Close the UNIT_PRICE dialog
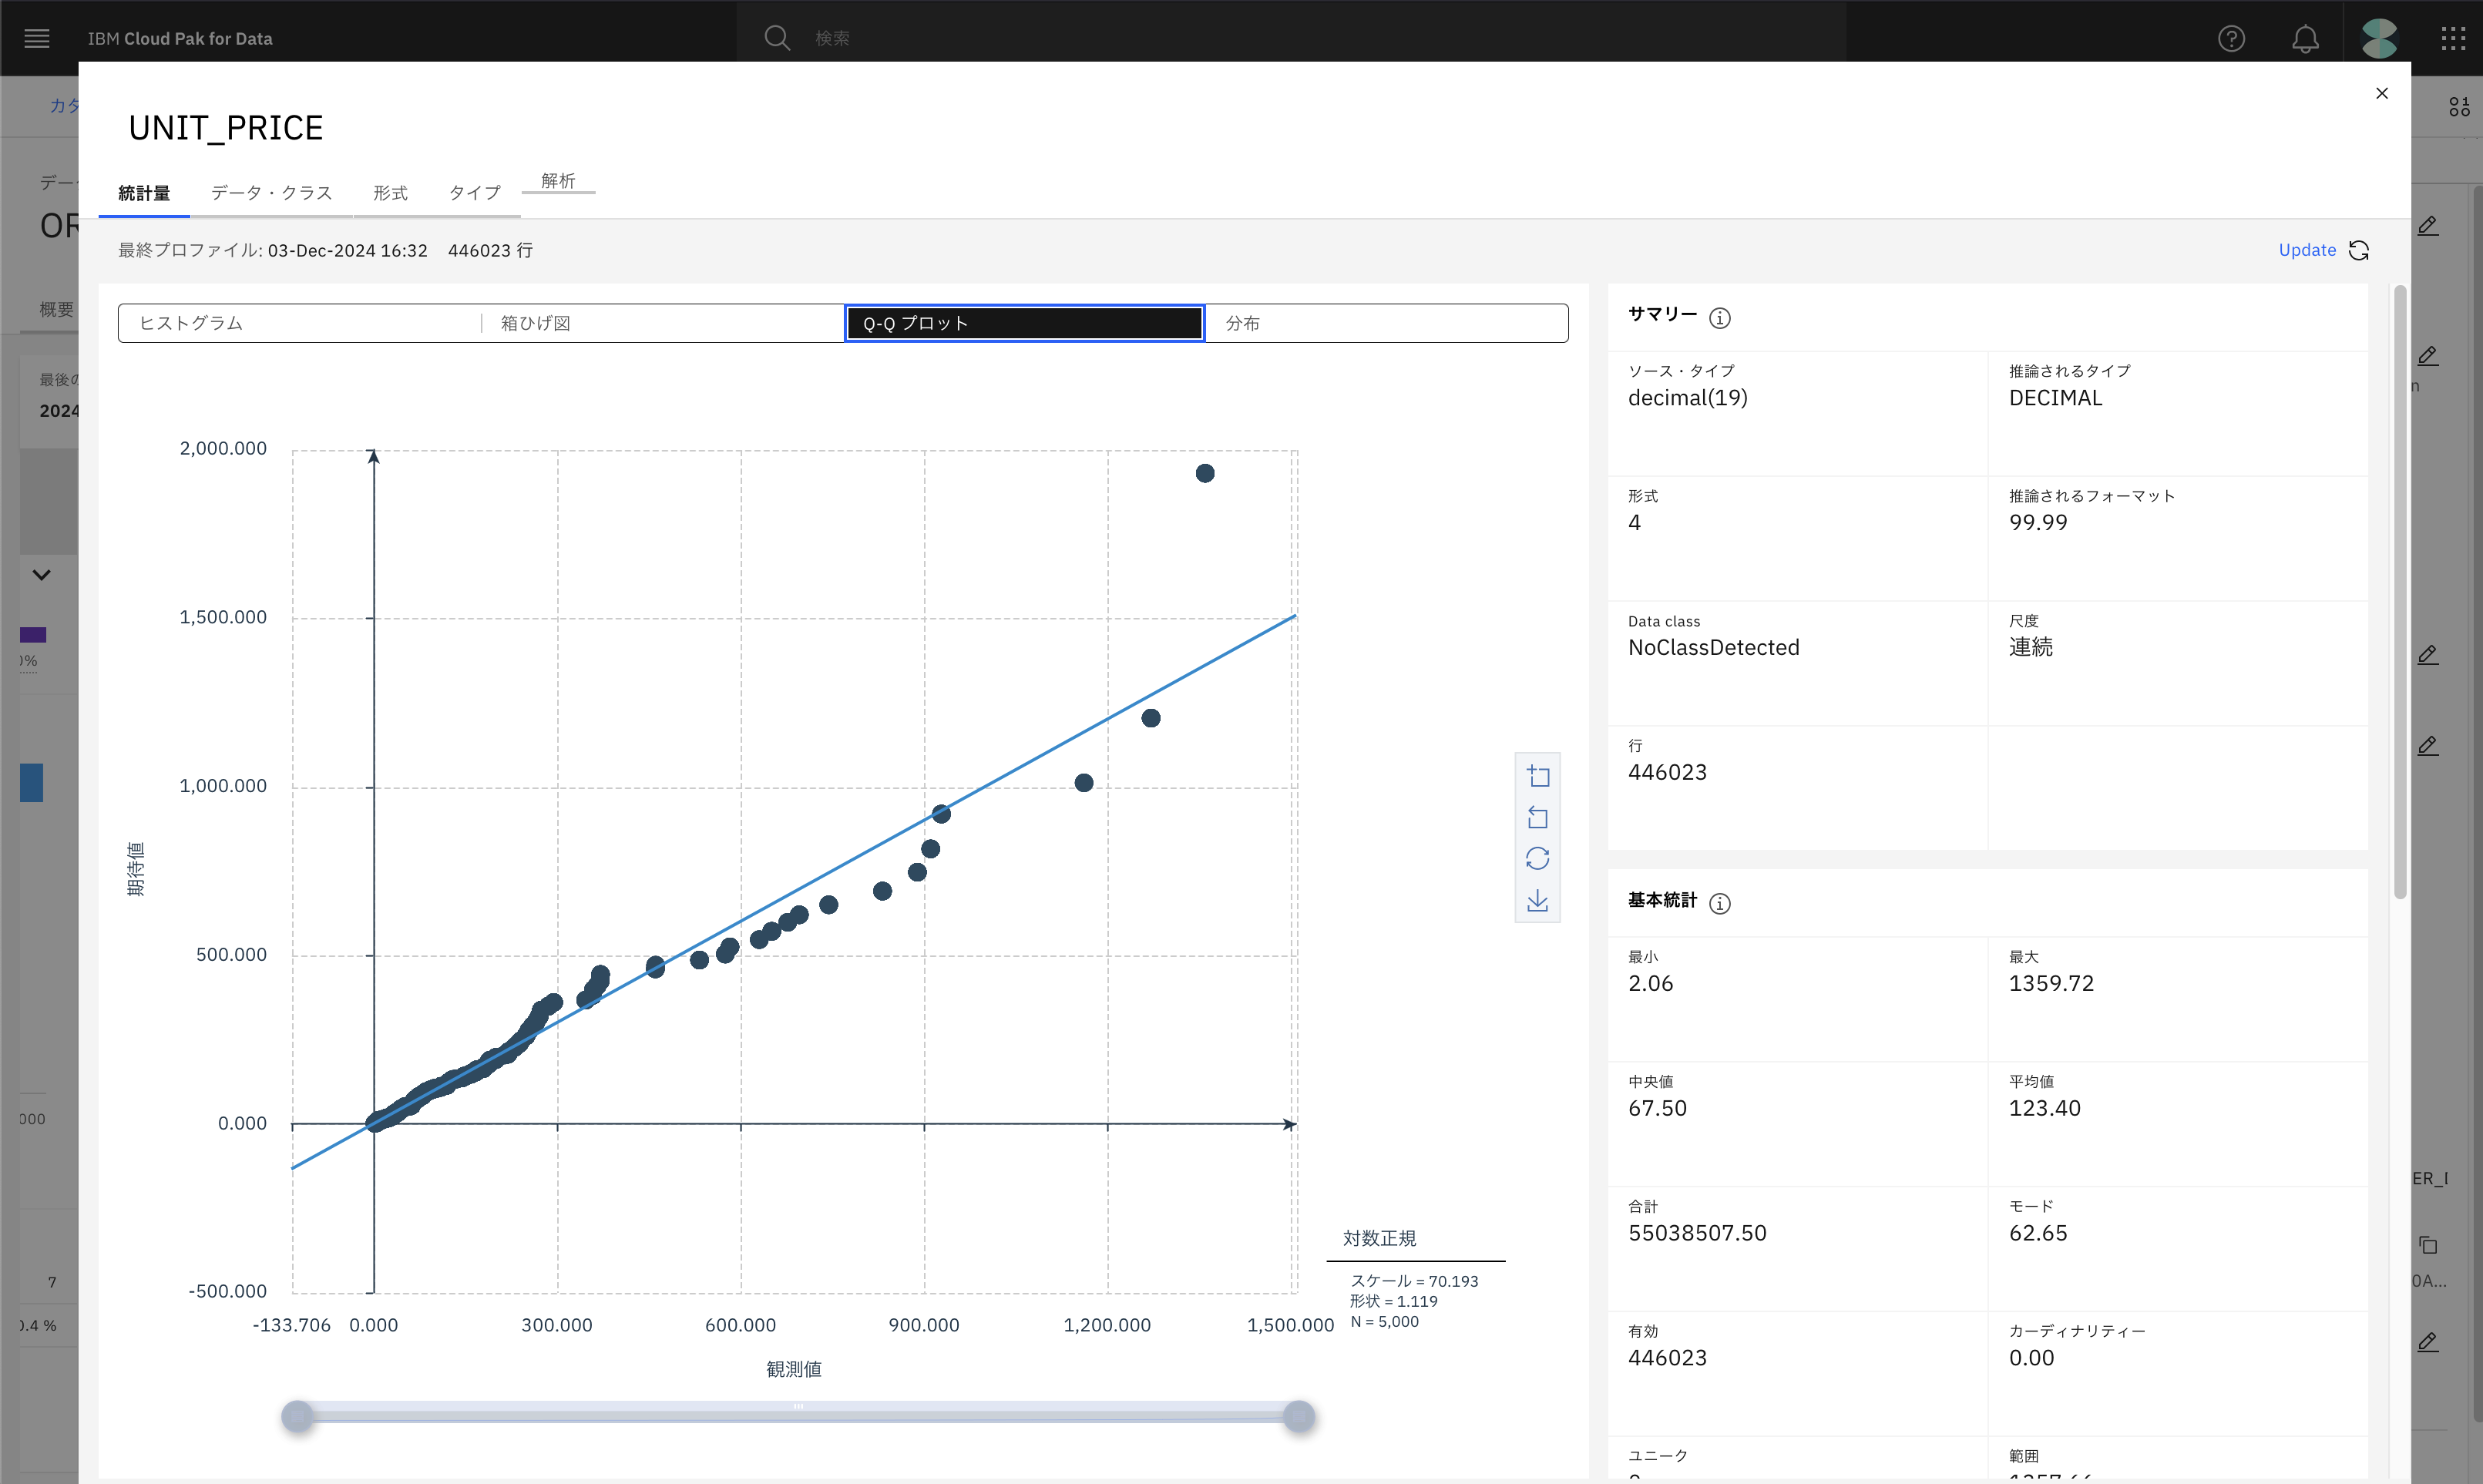Viewport: 2483px width, 1484px height. (x=2381, y=93)
